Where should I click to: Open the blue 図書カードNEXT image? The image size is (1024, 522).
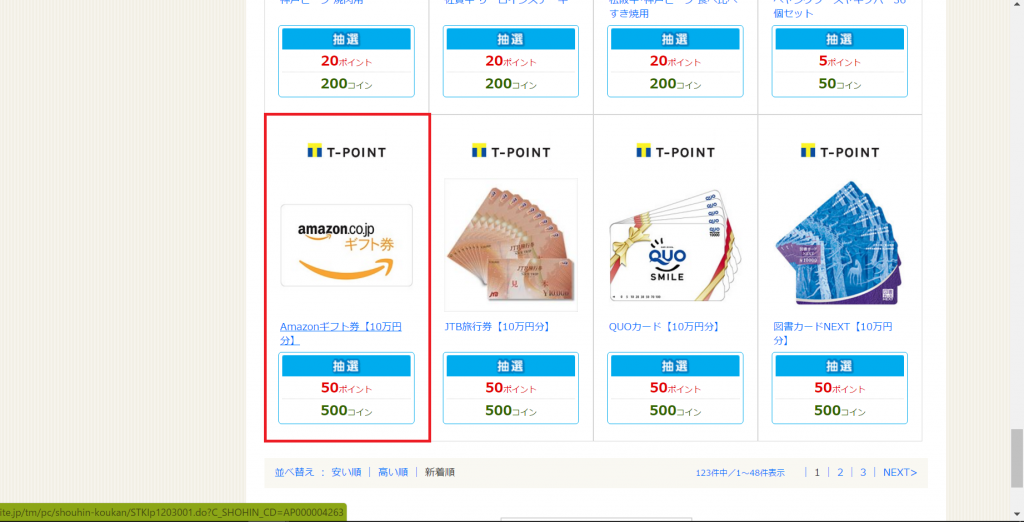[x=840, y=244]
